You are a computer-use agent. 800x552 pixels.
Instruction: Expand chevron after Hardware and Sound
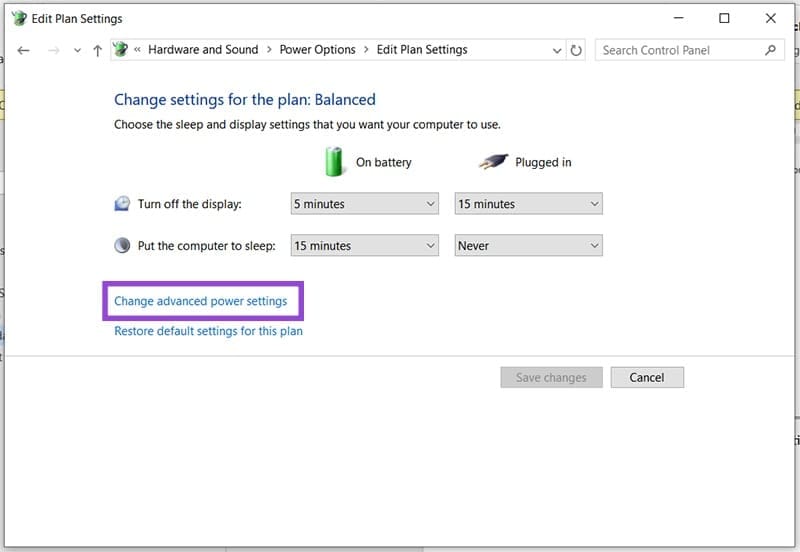(269, 49)
